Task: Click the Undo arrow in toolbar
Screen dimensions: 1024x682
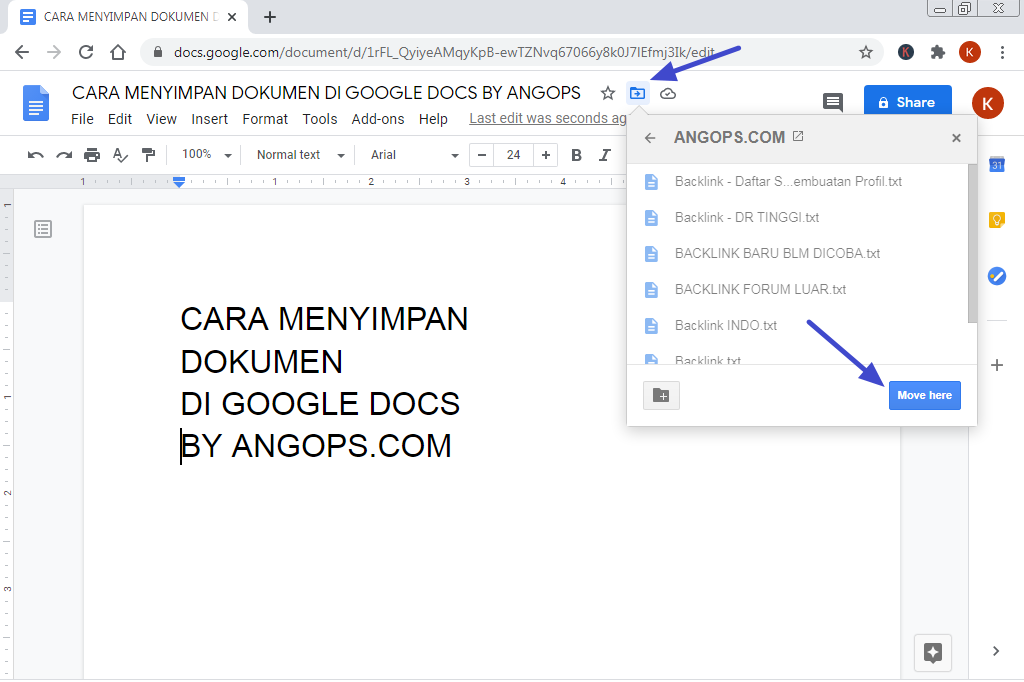Action: point(36,155)
